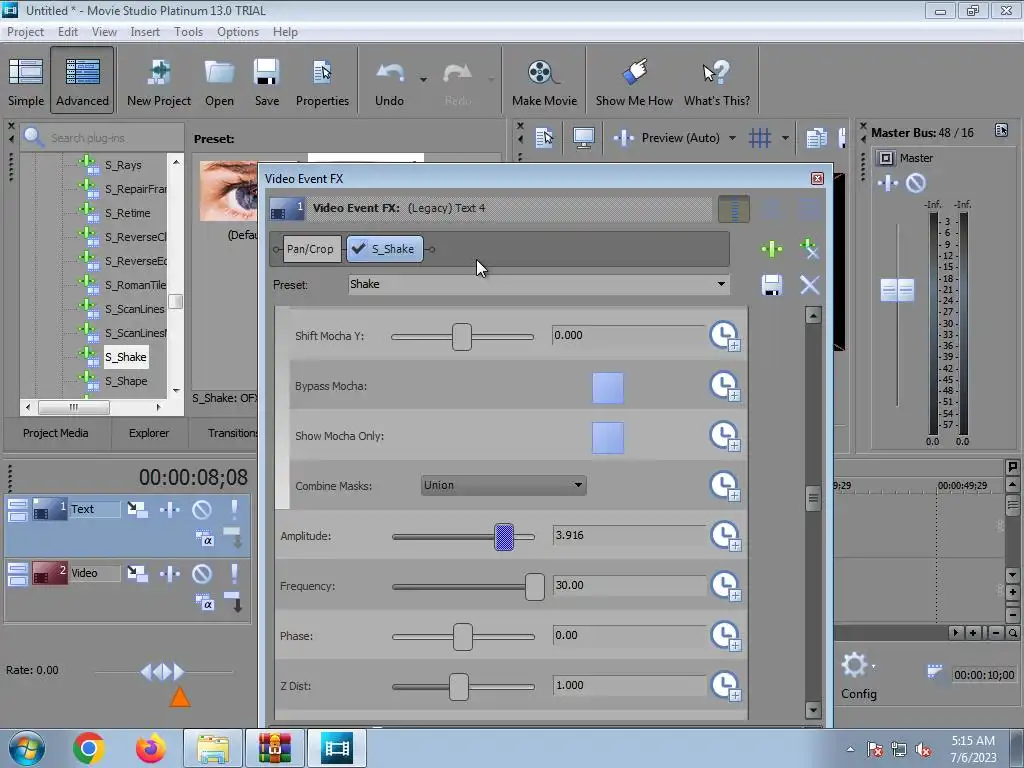Screen dimensions: 1024x768
Task: Open Combine Masks Union dropdown
Action: [504, 485]
